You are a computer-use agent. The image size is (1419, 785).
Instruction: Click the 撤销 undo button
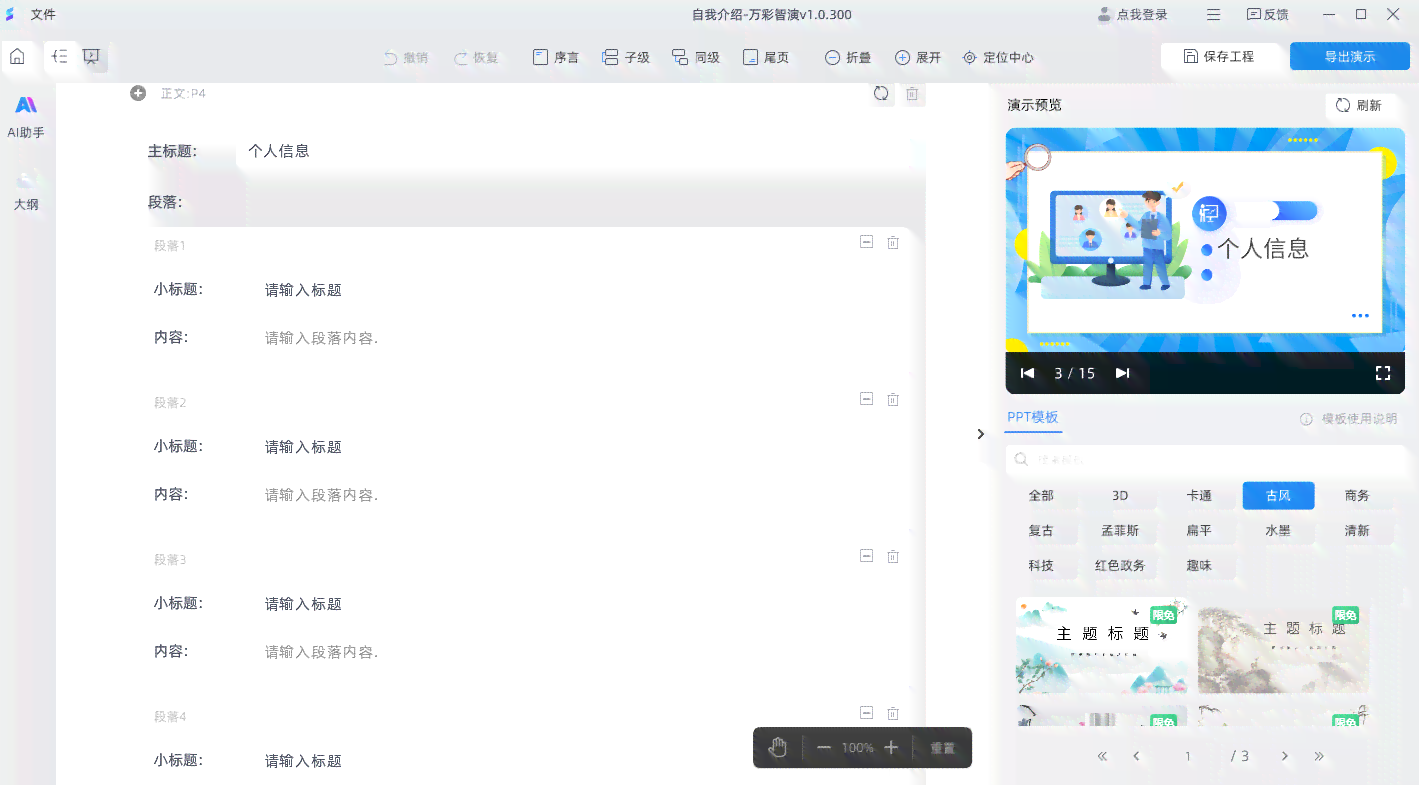coord(406,58)
